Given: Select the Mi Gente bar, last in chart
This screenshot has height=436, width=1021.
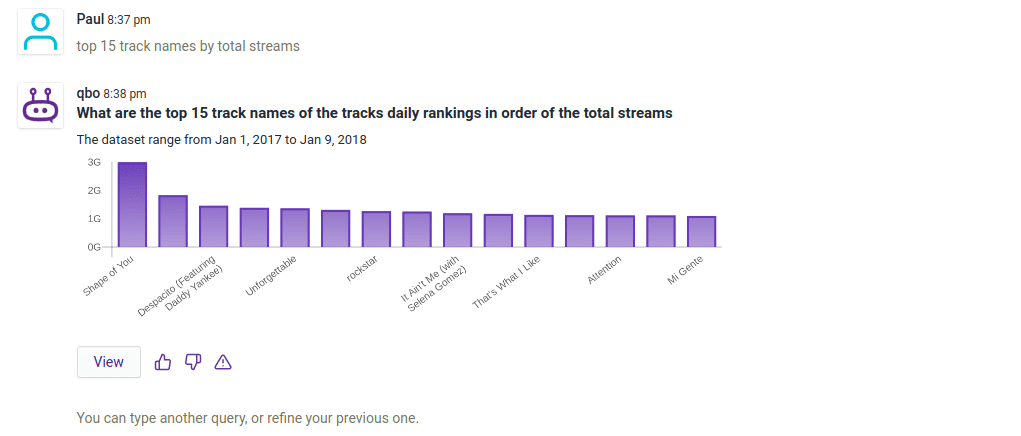Looking at the screenshot, I should (x=701, y=231).
